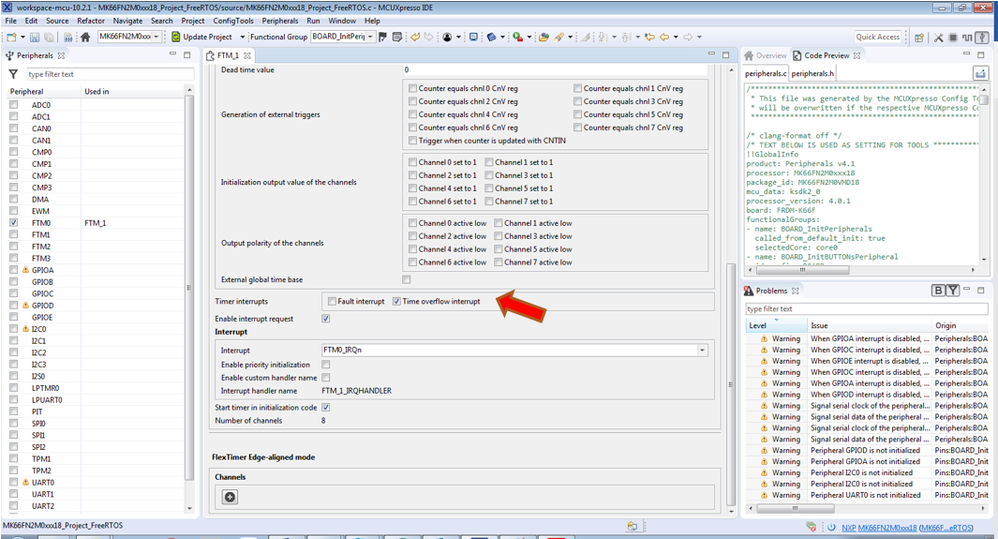The height and width of the screenshot is (539, 998).
Task: Check Trigger when counter is updated with CNTIN
Action: pos(412,141)
